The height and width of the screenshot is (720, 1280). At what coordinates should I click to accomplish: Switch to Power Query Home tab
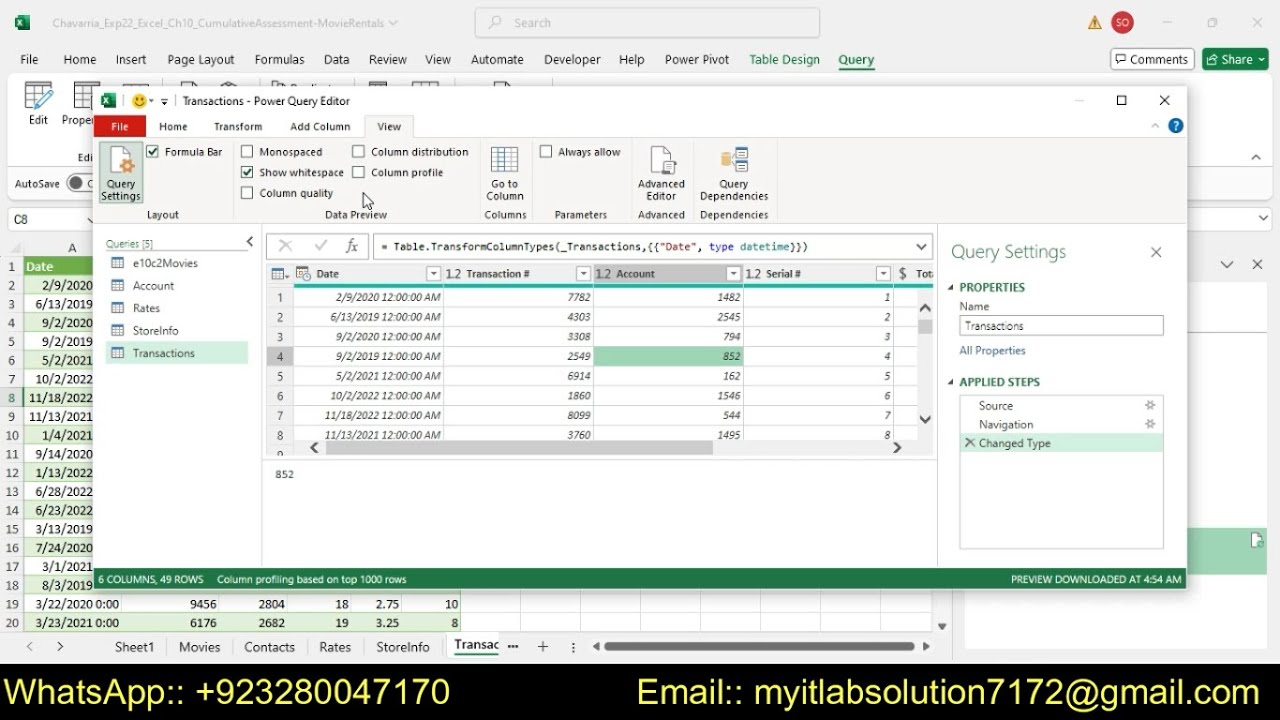click(173, 127)
